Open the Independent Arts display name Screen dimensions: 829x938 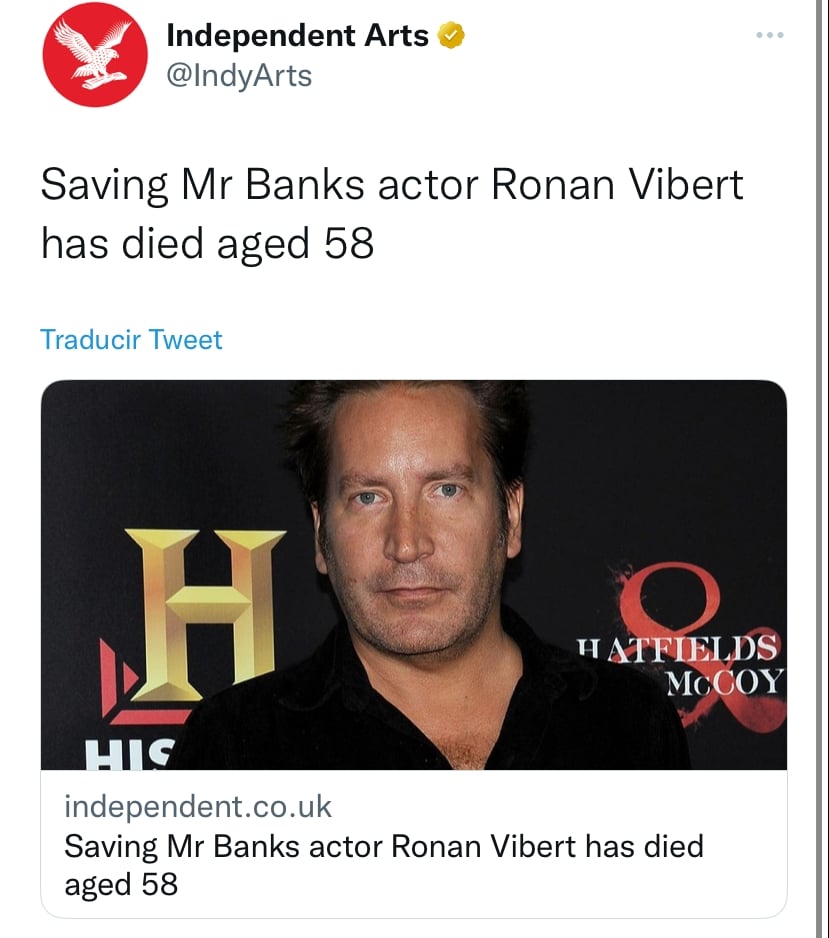[297, 35]
